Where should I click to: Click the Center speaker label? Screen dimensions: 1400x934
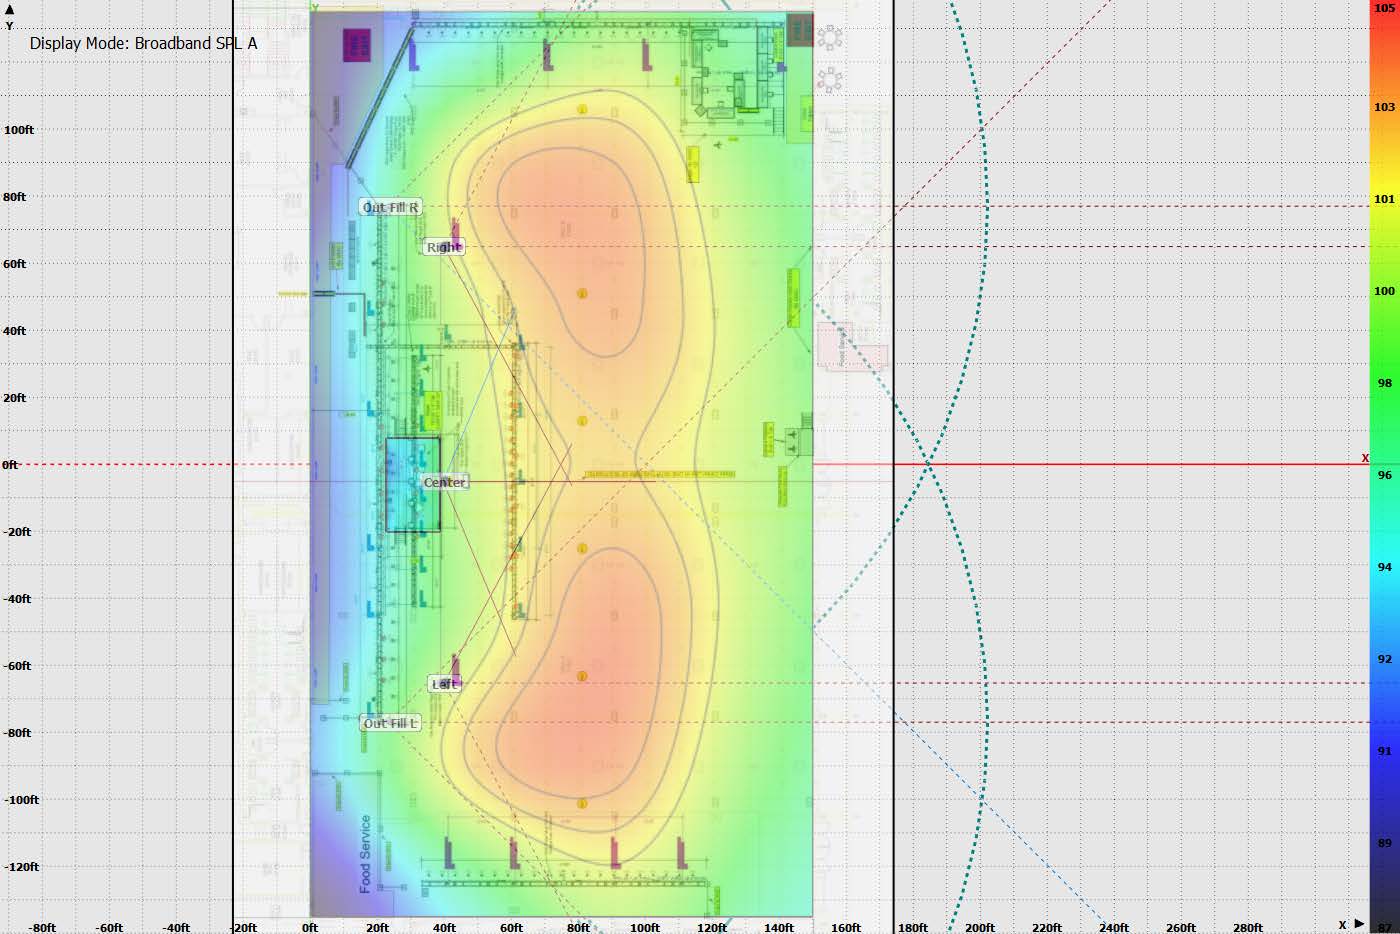coord(444,482)
